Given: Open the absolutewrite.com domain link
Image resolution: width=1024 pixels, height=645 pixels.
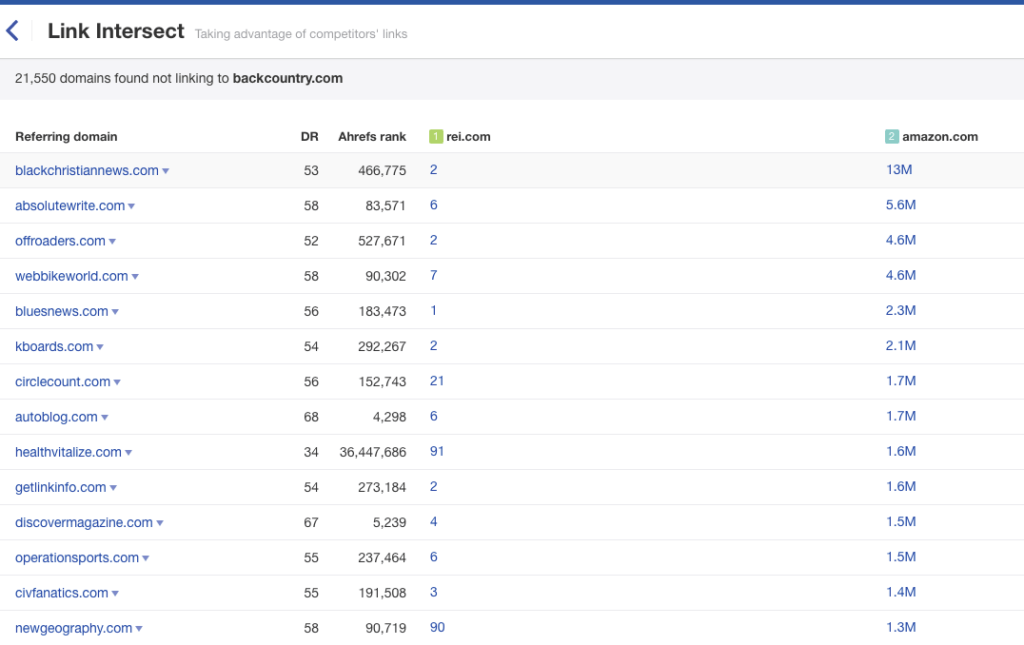Looking at the screenshot, I should [70, 206].
